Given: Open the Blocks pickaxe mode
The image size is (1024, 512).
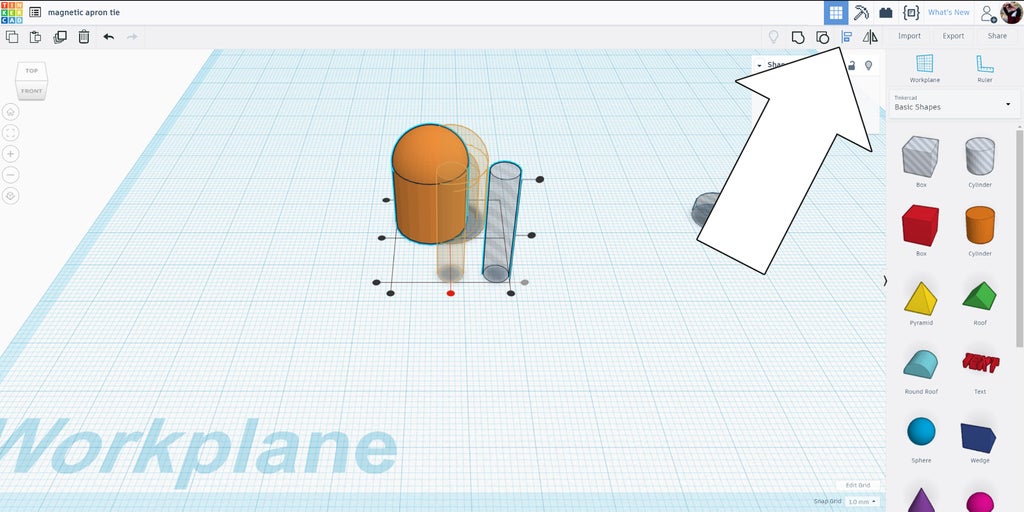Looking at the screenshot, I should (861, 12).
